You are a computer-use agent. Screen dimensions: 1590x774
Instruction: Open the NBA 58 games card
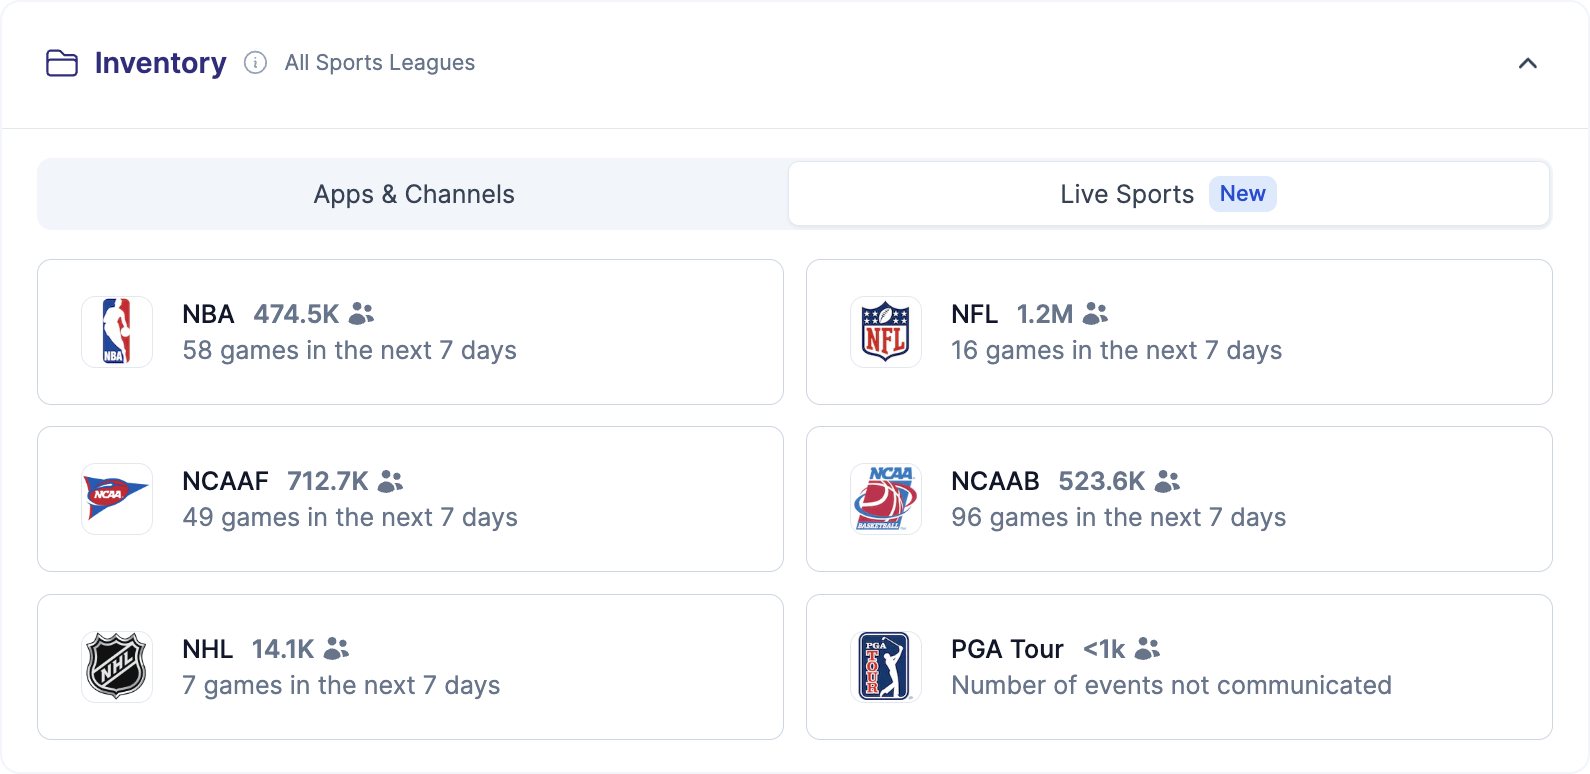(410, 332)
